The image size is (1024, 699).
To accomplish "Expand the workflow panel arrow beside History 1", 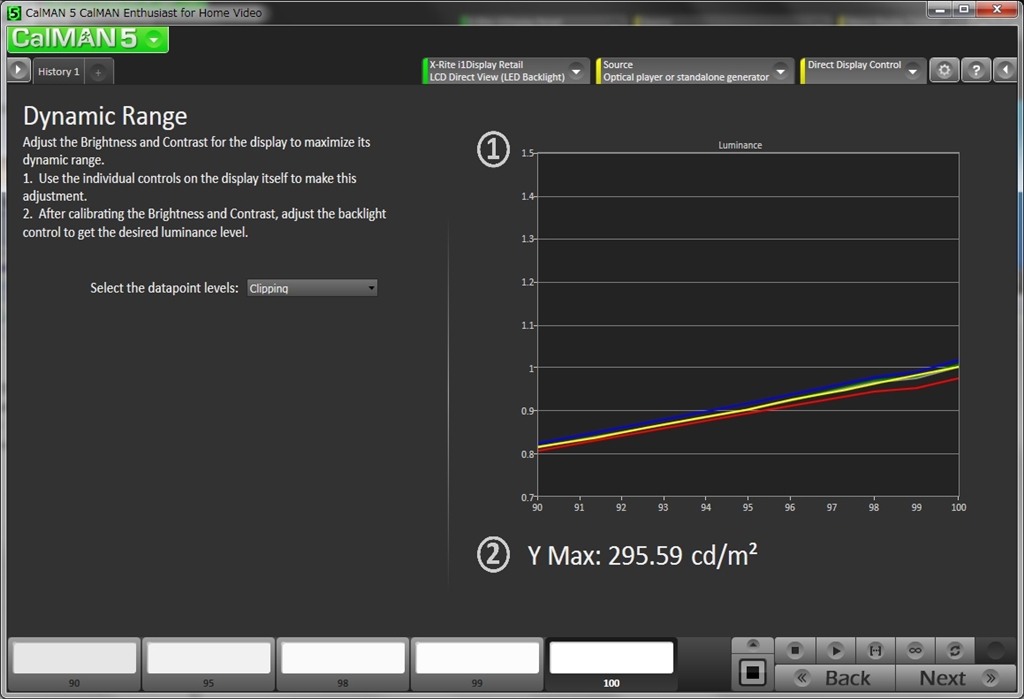I will click(18, 70).
